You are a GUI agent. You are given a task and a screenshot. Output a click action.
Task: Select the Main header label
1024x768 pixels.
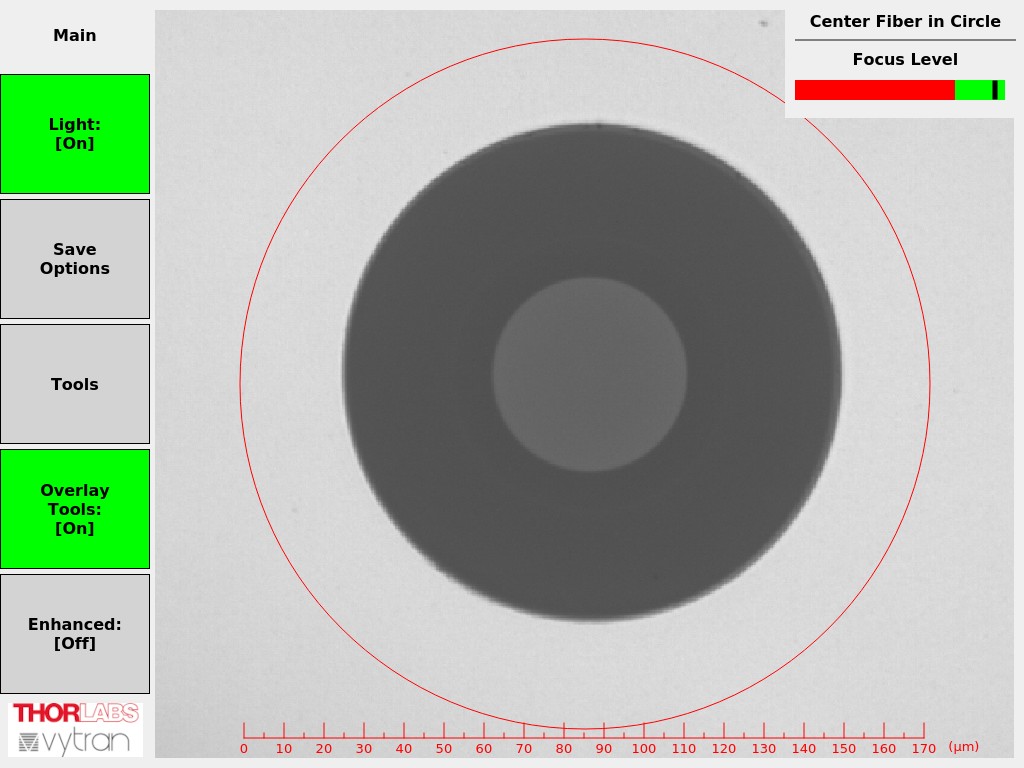coord(75,36)
